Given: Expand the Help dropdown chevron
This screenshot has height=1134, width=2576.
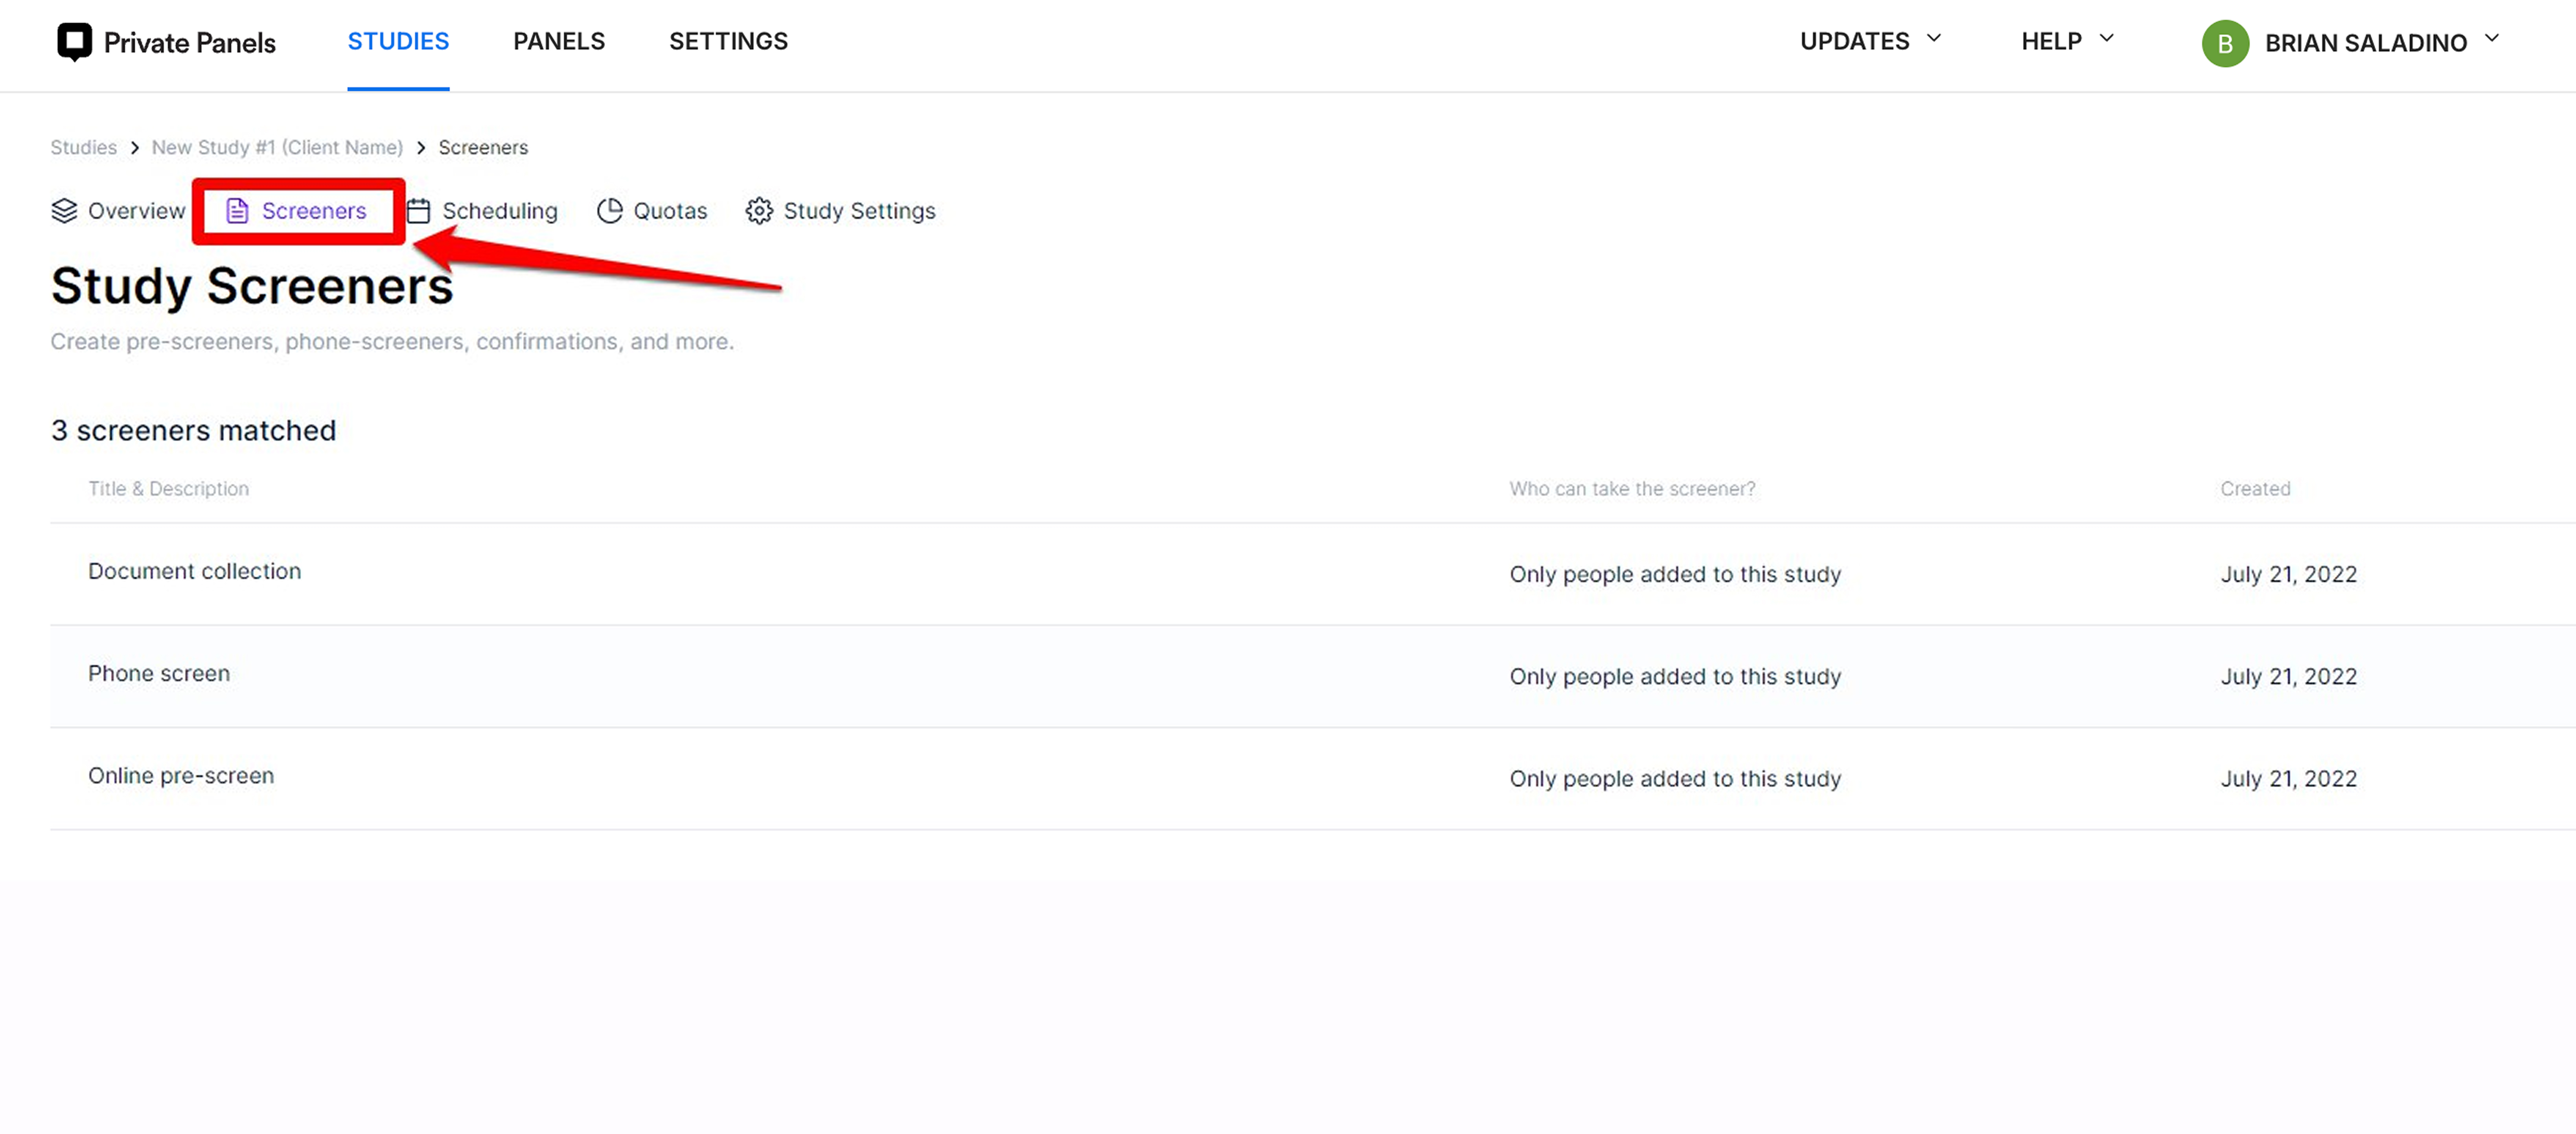Looking at the screenshot, I should point(2106,39).
